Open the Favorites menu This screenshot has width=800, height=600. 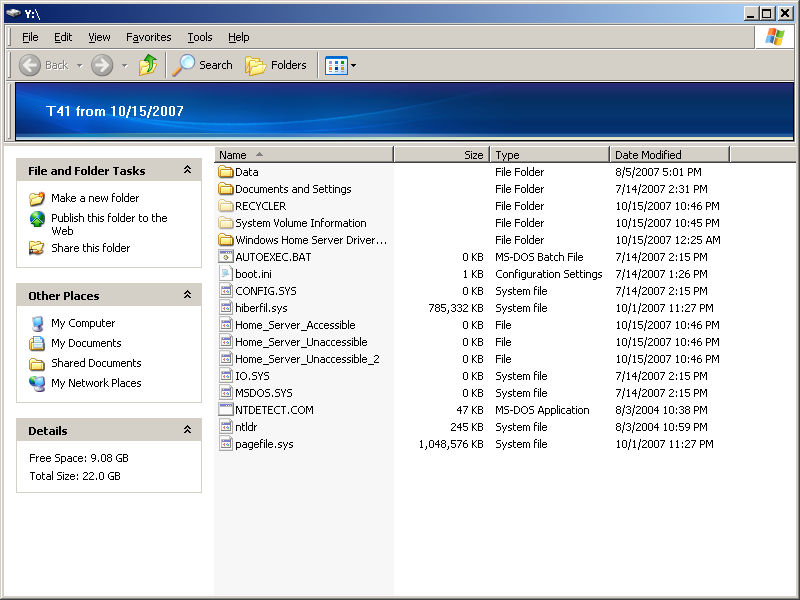(148, 37)
